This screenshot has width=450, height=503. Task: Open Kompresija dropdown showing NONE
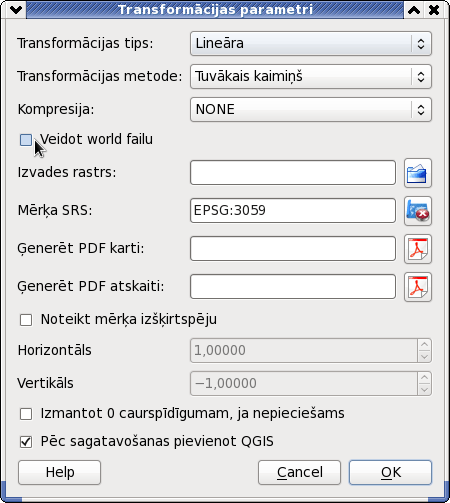[x=311, y=109]
